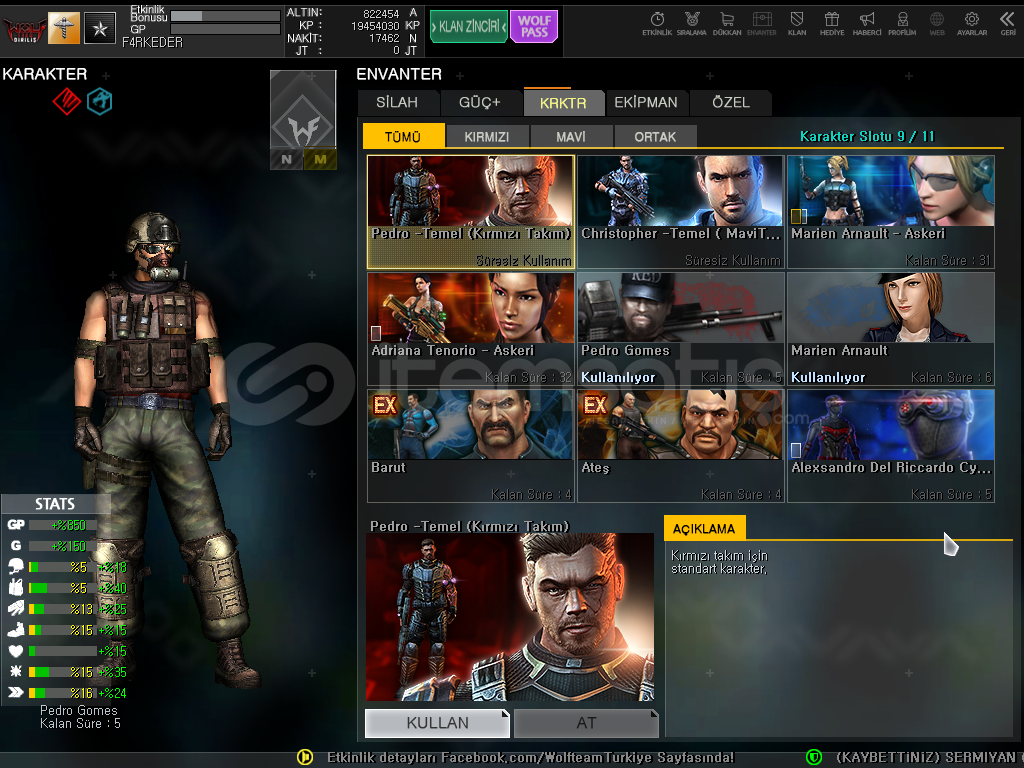The height and width of the screenshot is (768, 1024).
Task: Select the Marien Arnault - Askeri card
Action: click(x=891, y=212)
